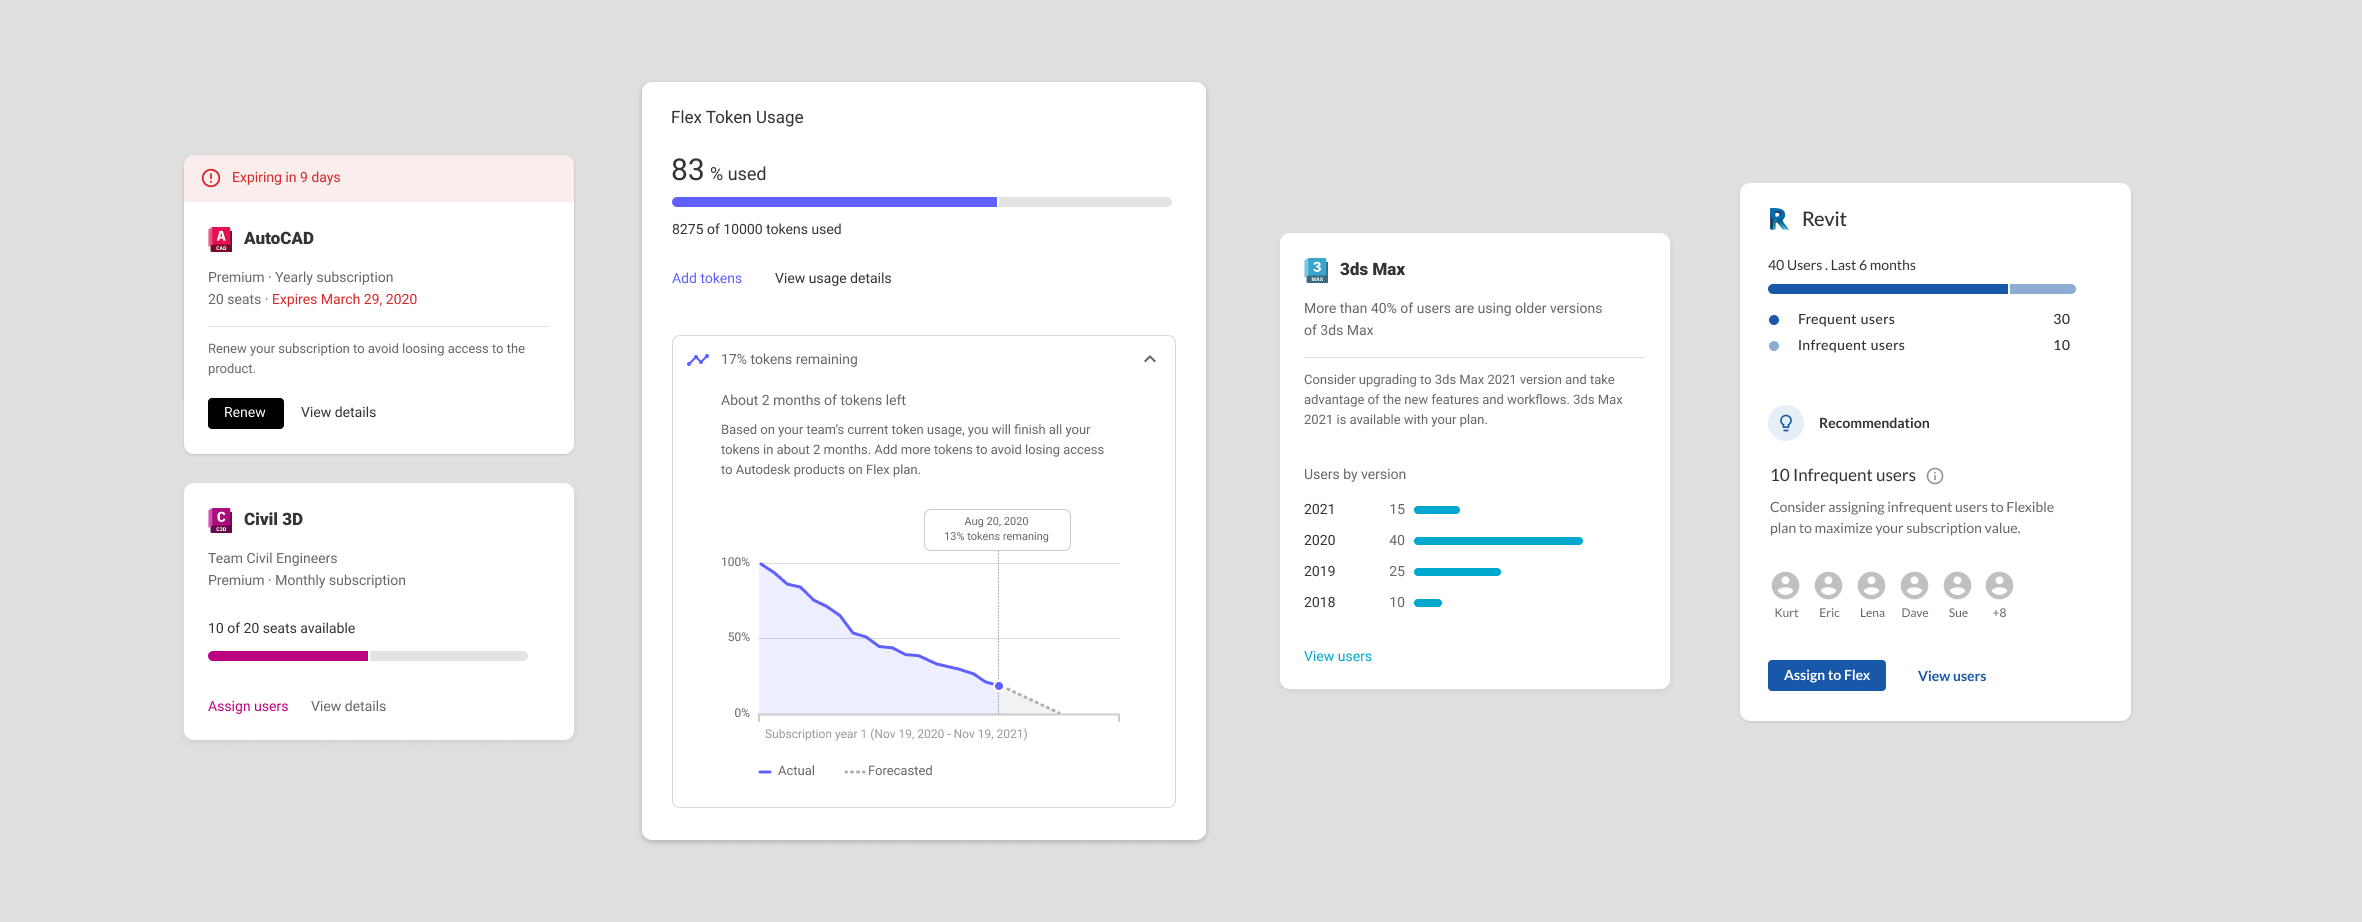
Task: Click View users on Revit card
Action: [1952, 676]
